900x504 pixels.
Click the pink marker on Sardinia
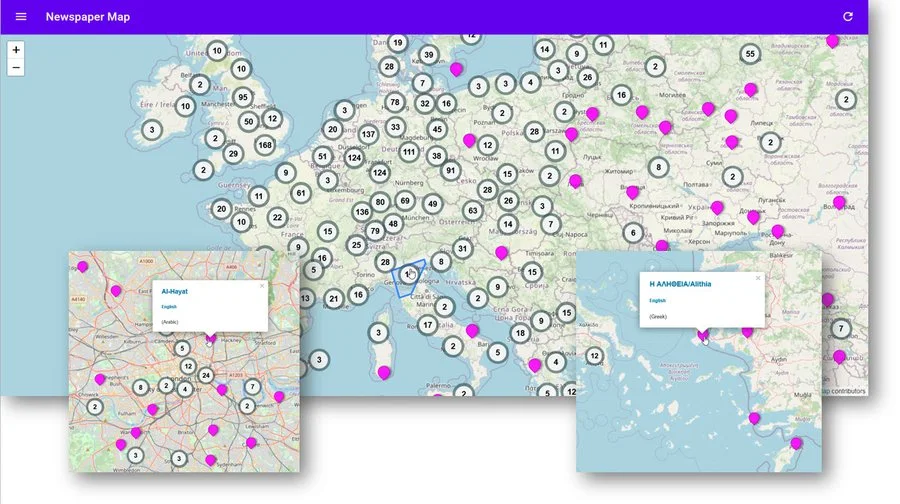(x=384, y=373)
